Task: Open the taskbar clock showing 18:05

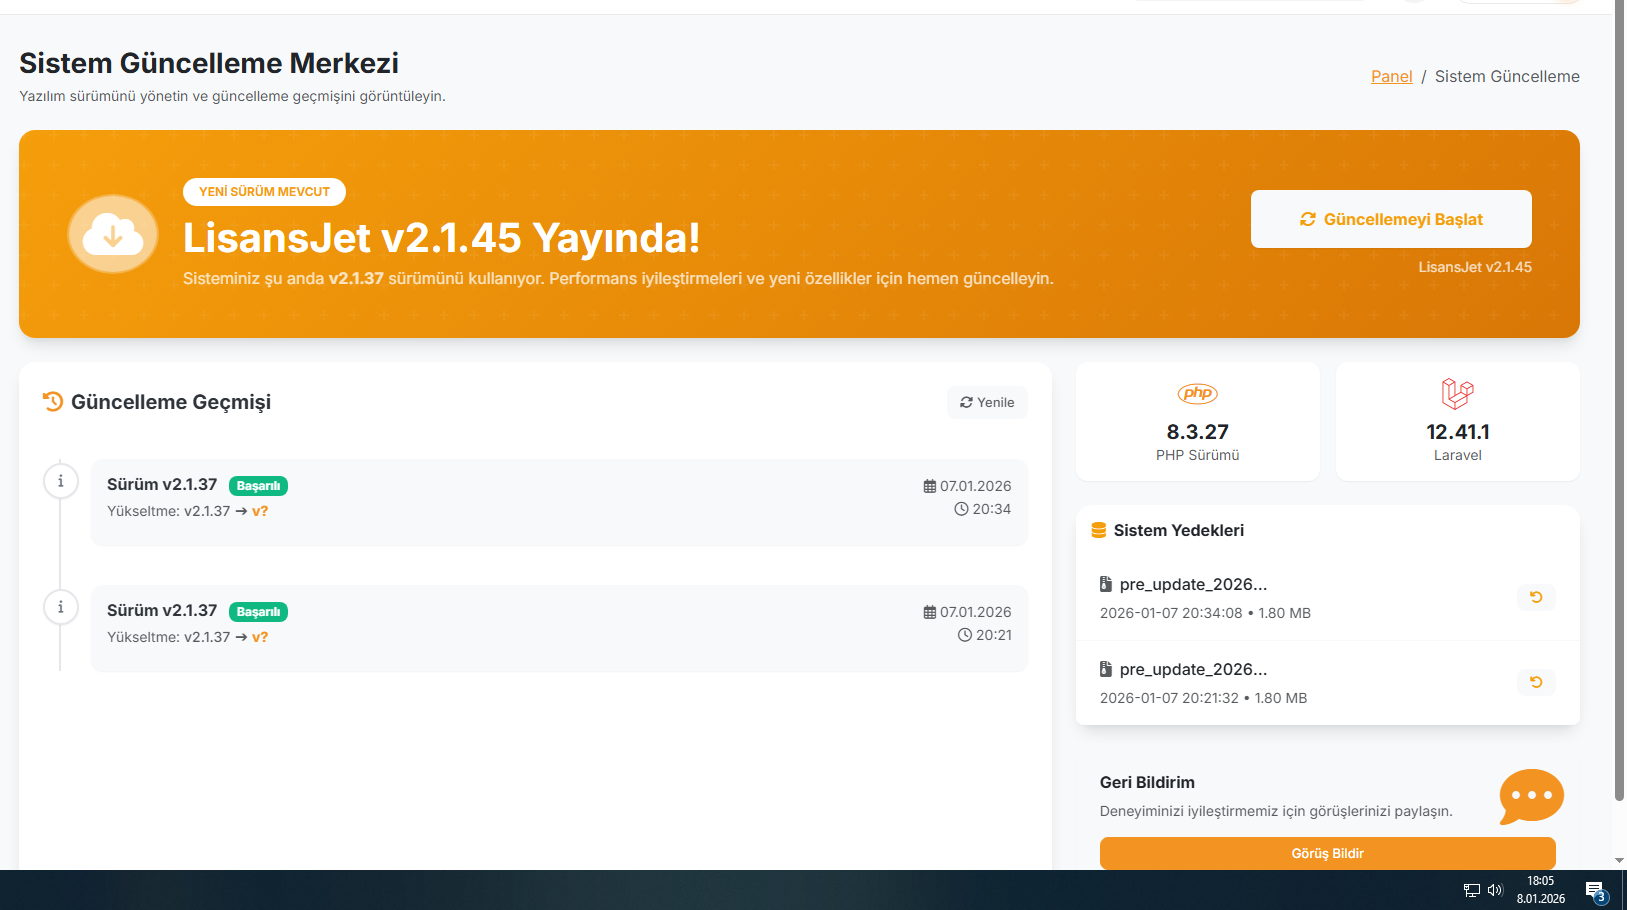Action: point(1541,890)
